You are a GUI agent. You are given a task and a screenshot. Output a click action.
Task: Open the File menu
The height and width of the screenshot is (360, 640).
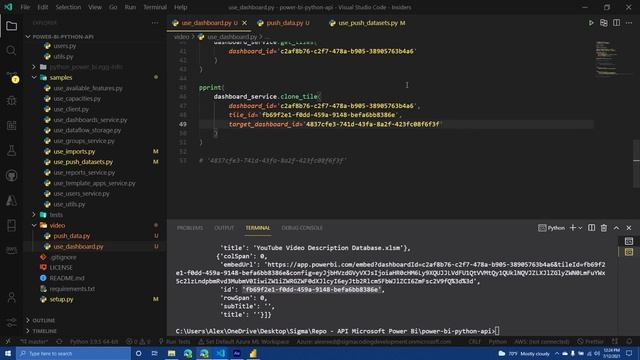[25, 7]
